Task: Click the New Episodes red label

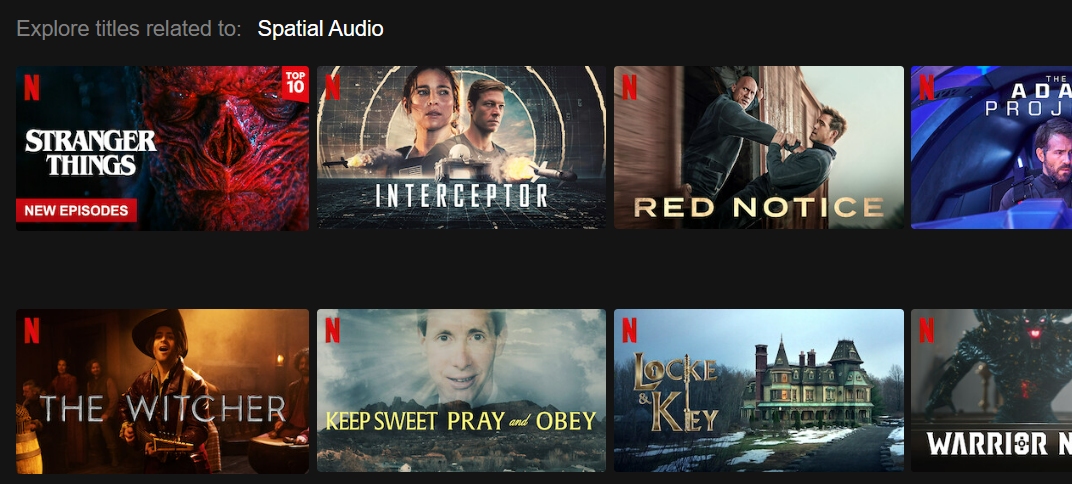Action: pos(76,211)
